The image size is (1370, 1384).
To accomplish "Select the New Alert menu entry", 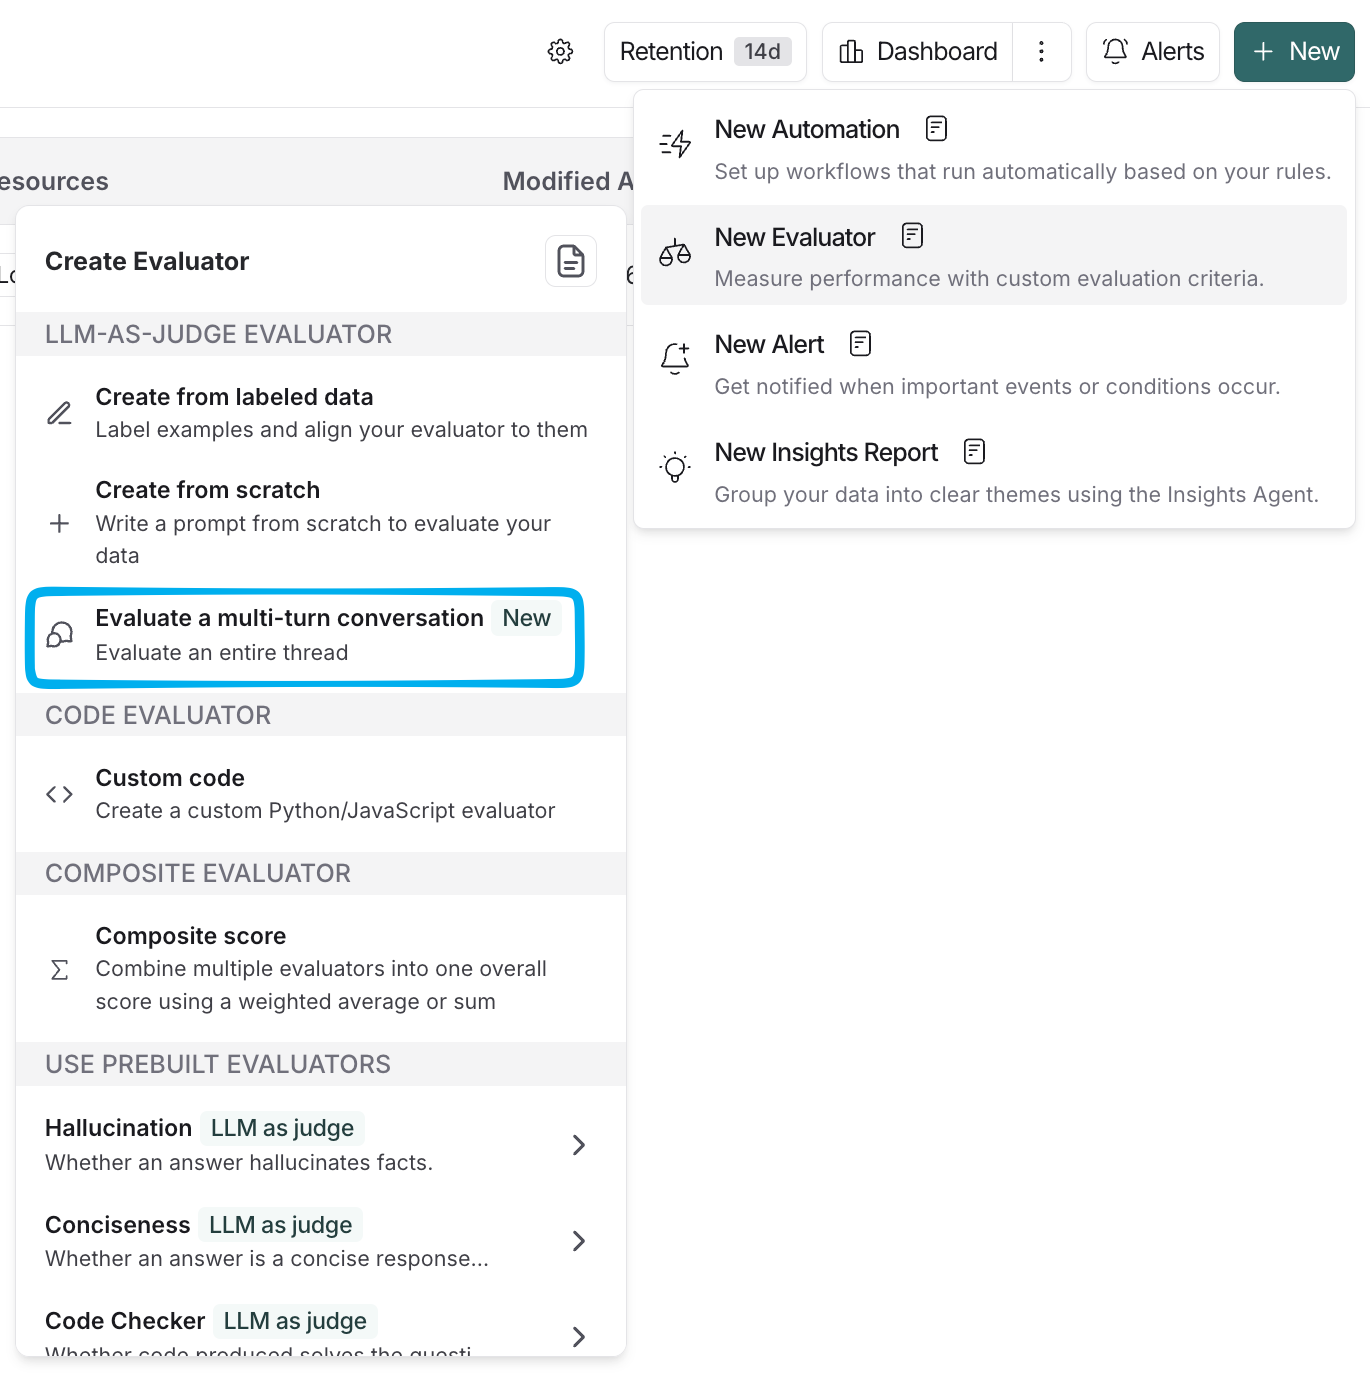I will pos(994,364).
